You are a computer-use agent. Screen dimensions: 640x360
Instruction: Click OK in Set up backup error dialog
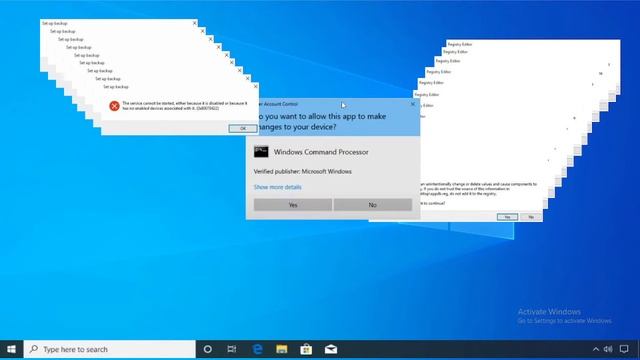click(x=243, y=128)
